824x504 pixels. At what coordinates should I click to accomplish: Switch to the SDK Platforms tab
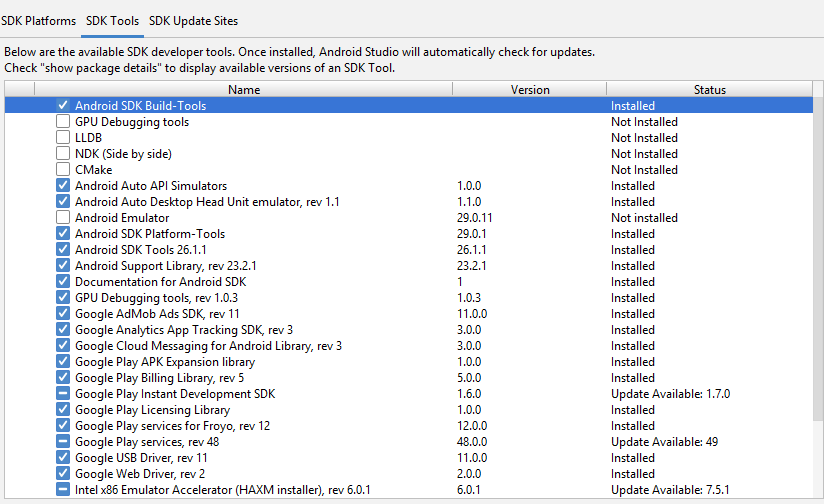[38, 20]
